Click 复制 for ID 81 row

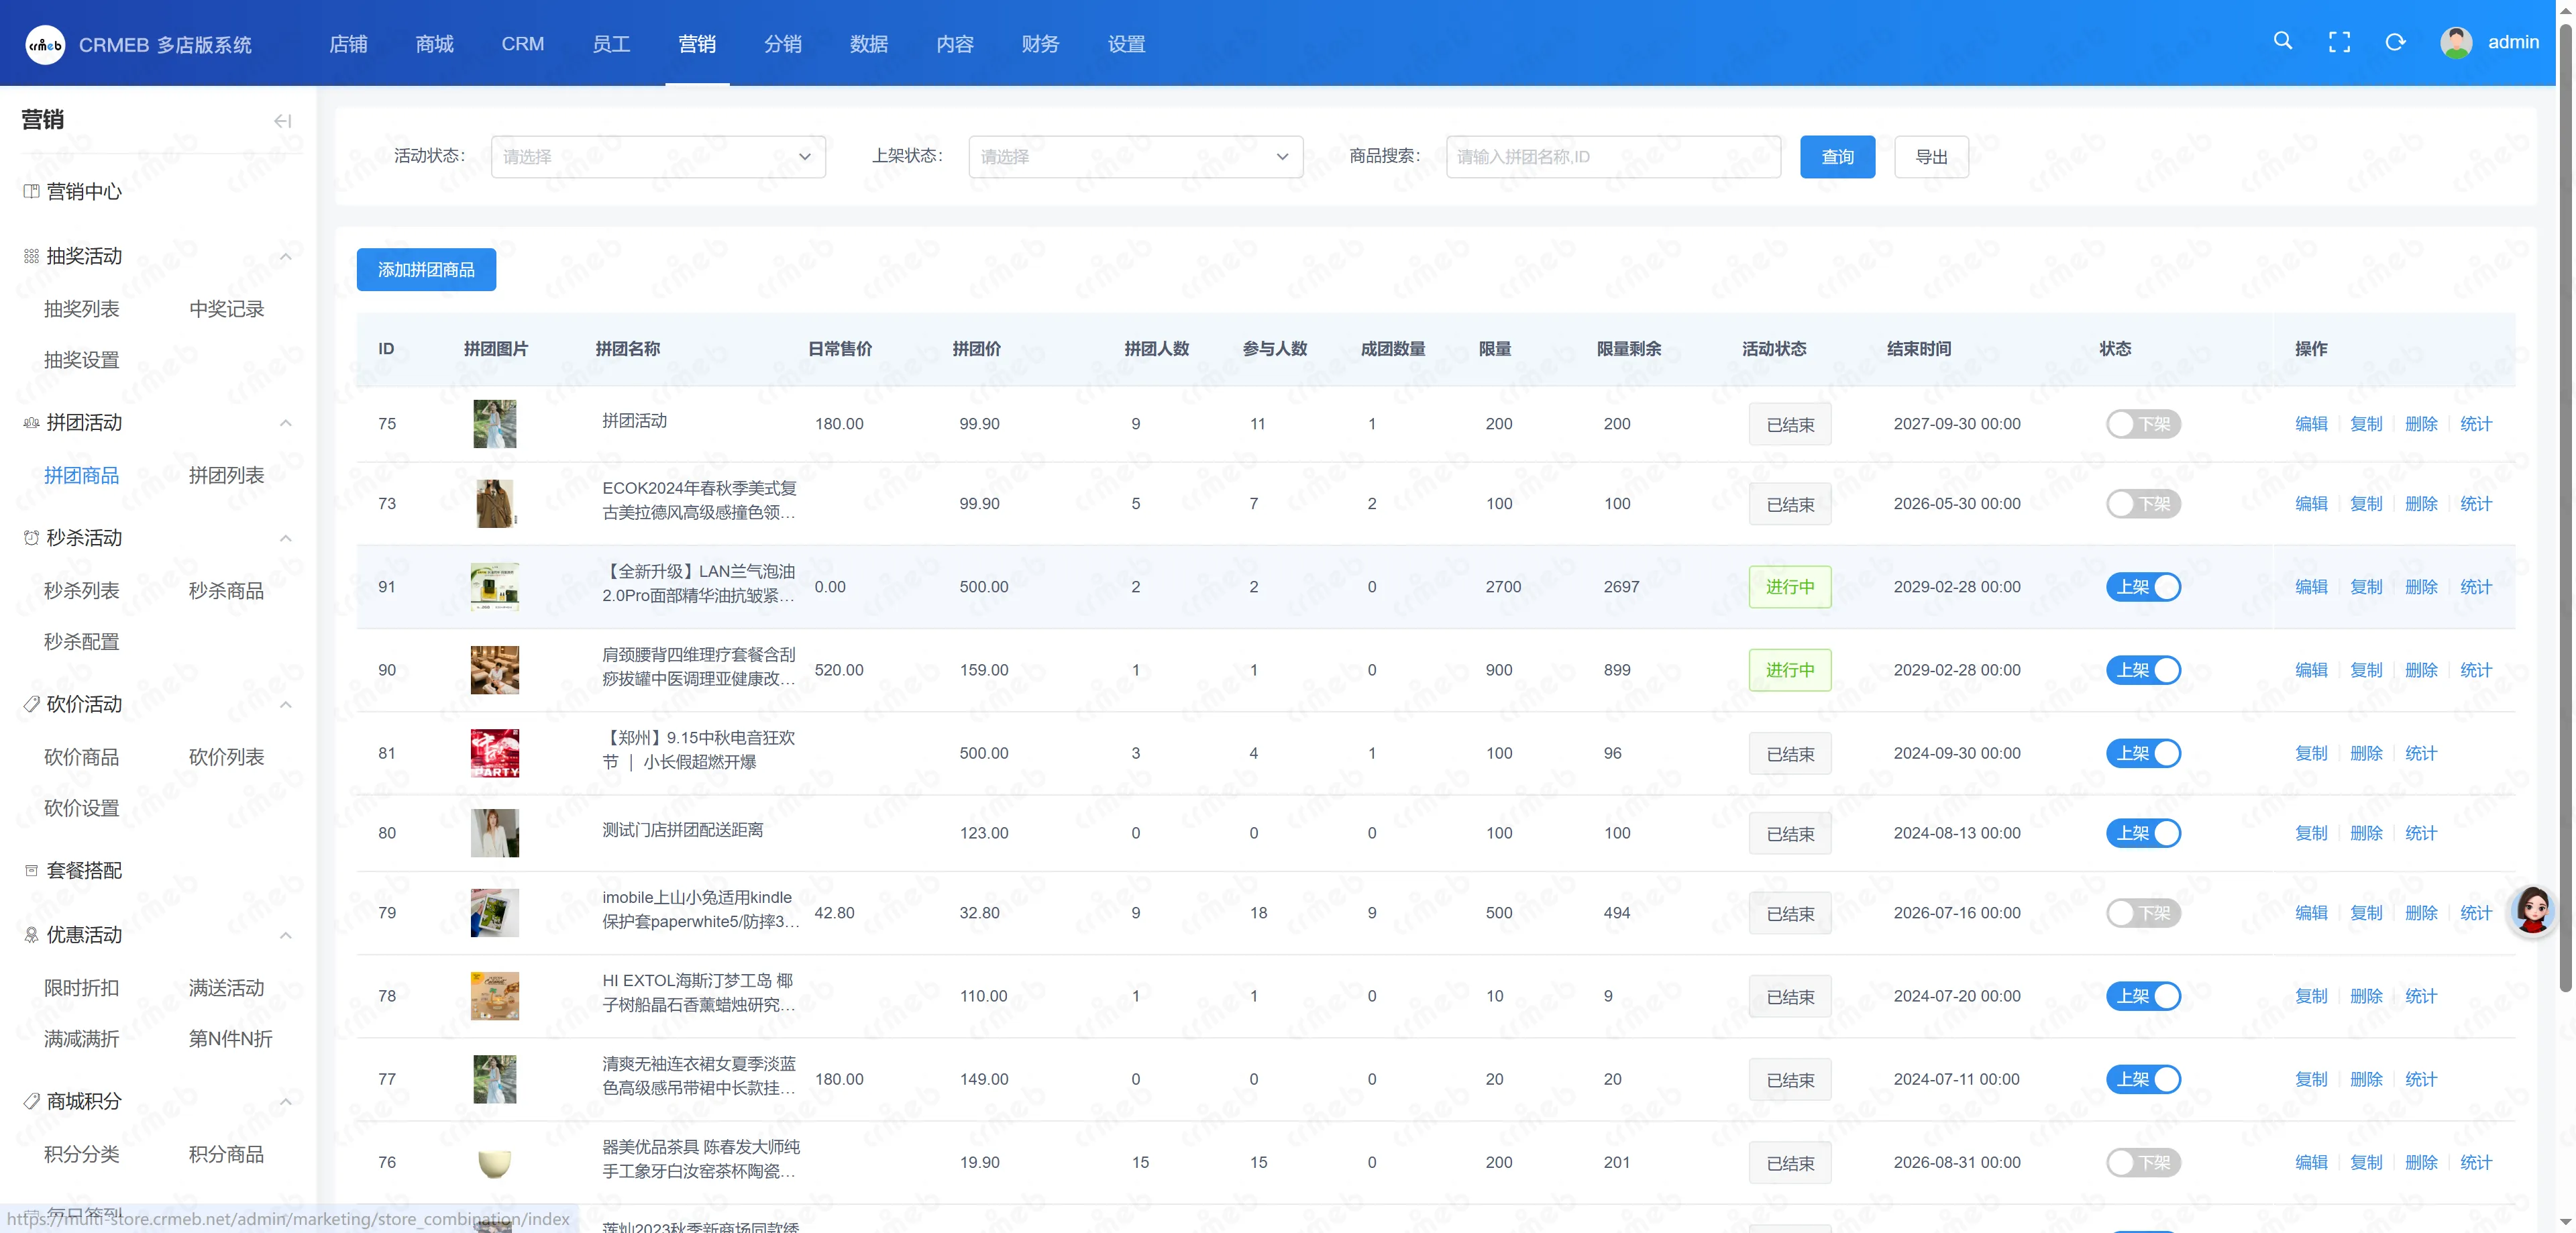(2310, 753)
